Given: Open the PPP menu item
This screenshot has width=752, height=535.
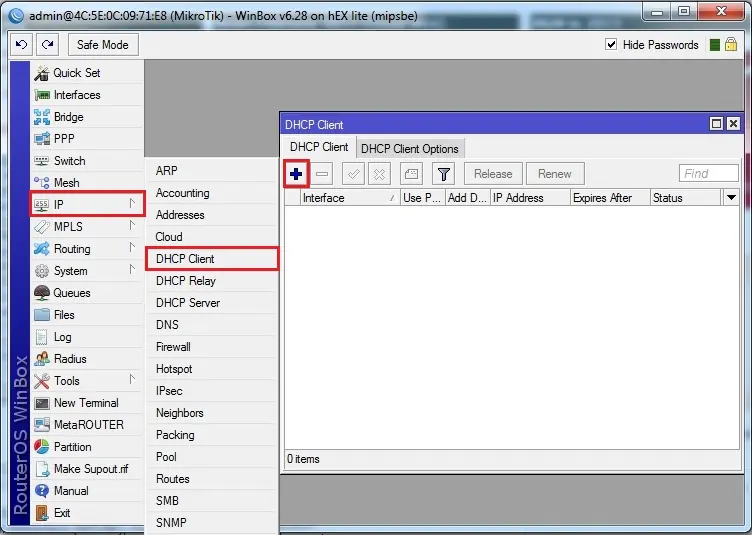Looking at the screenshot, I should click(88, 139).
